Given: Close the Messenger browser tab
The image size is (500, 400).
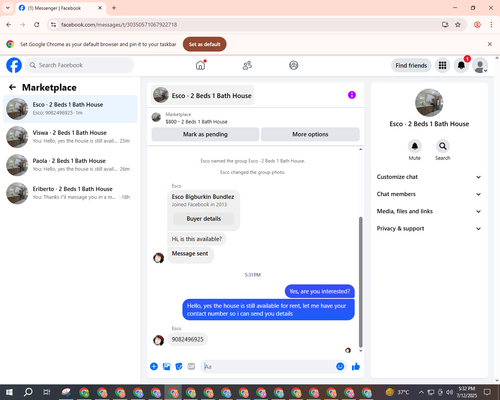Looking at the screenshot, I should [x=100, y=8].
